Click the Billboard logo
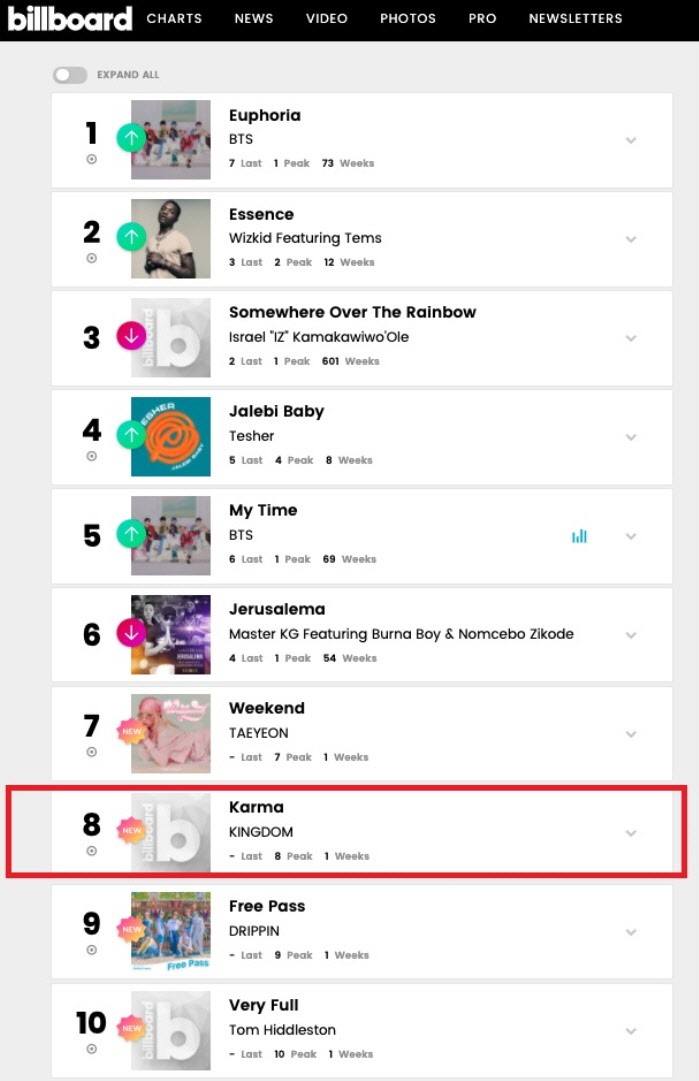This screenshot has width=699, height=1081. [x=70, y=18]
